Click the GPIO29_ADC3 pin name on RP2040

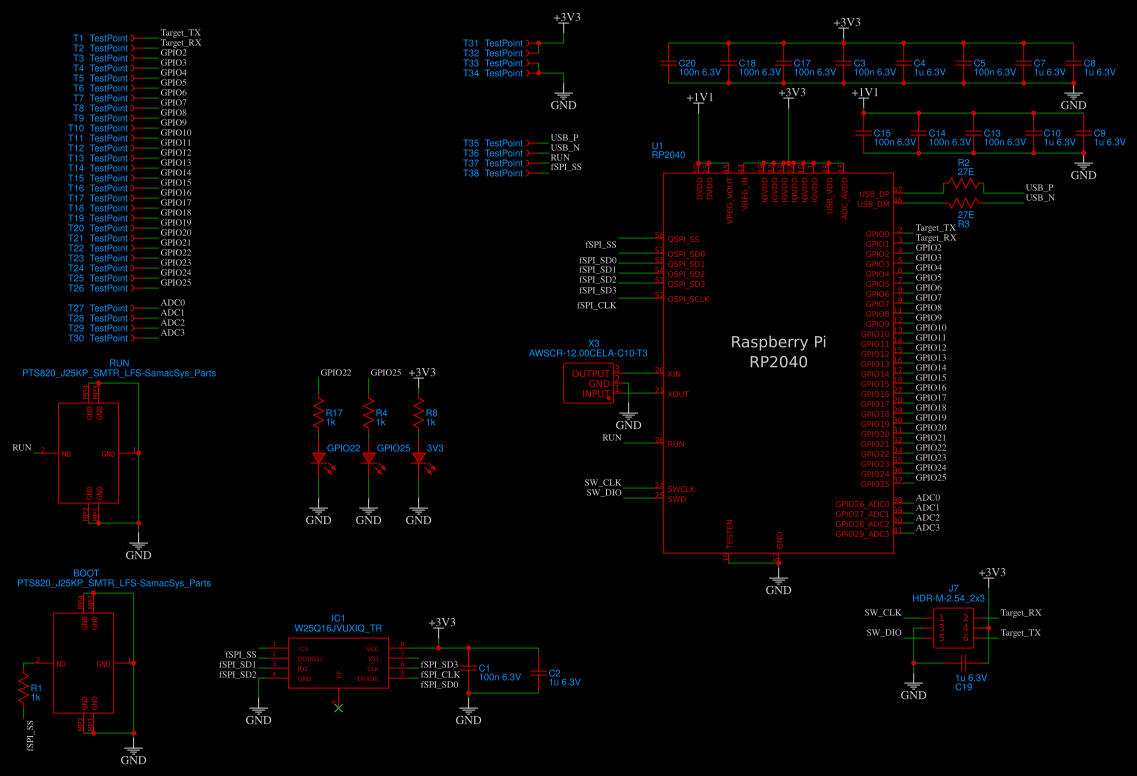(x=861, y=534)
